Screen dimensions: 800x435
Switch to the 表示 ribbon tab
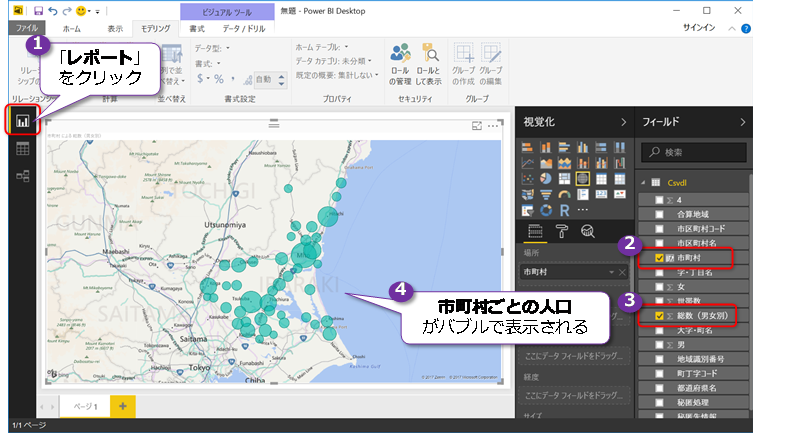(x=115, y=29)
